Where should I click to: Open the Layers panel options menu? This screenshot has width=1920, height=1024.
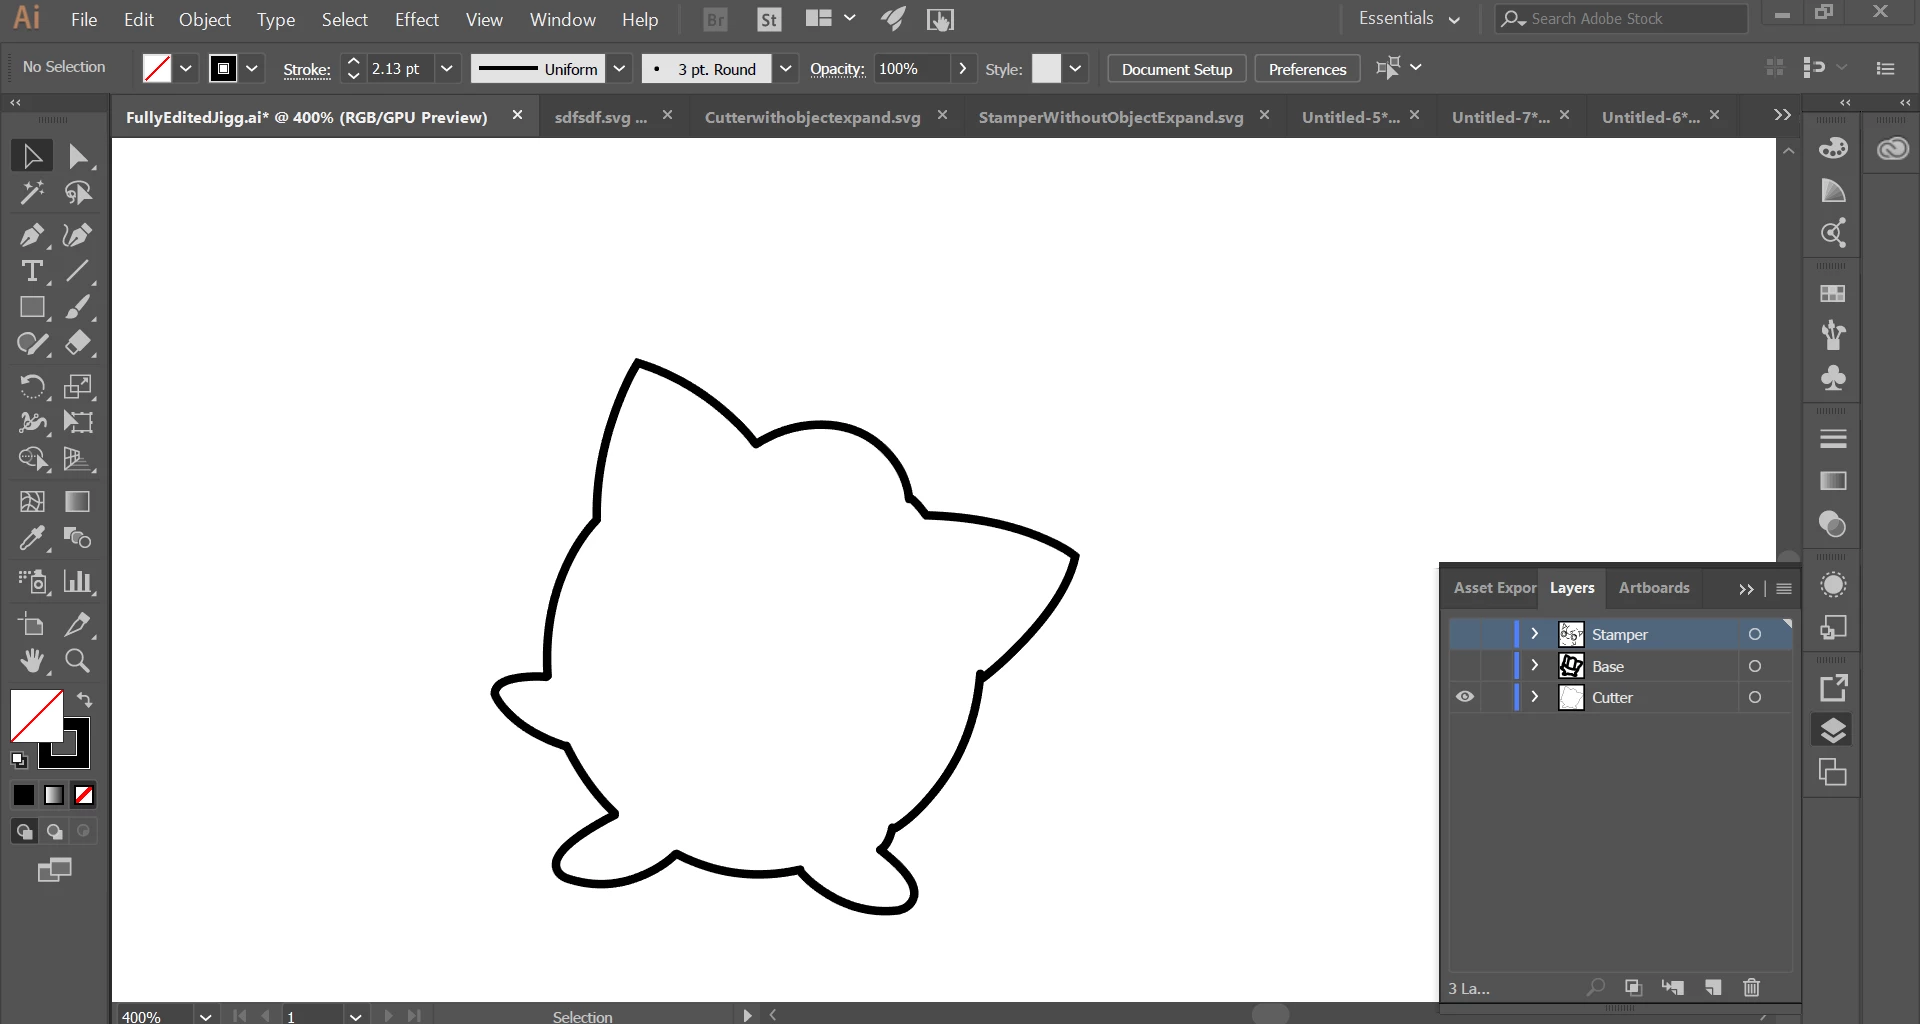tap(1784, 588)
